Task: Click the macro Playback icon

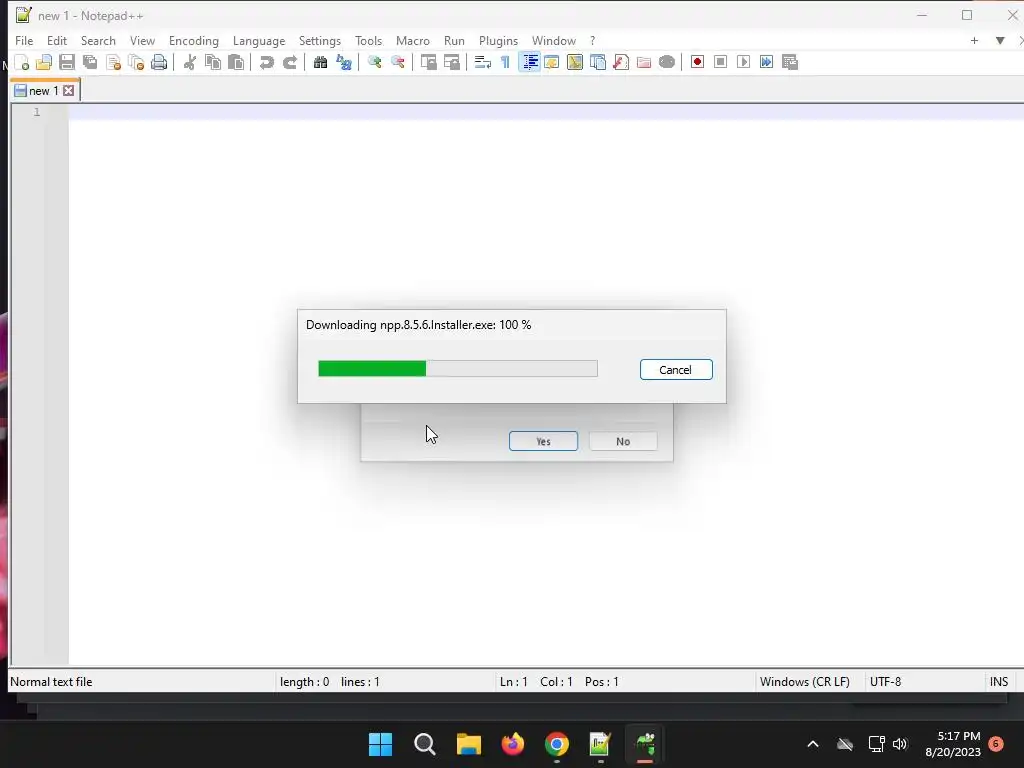Action: point(743,62)
